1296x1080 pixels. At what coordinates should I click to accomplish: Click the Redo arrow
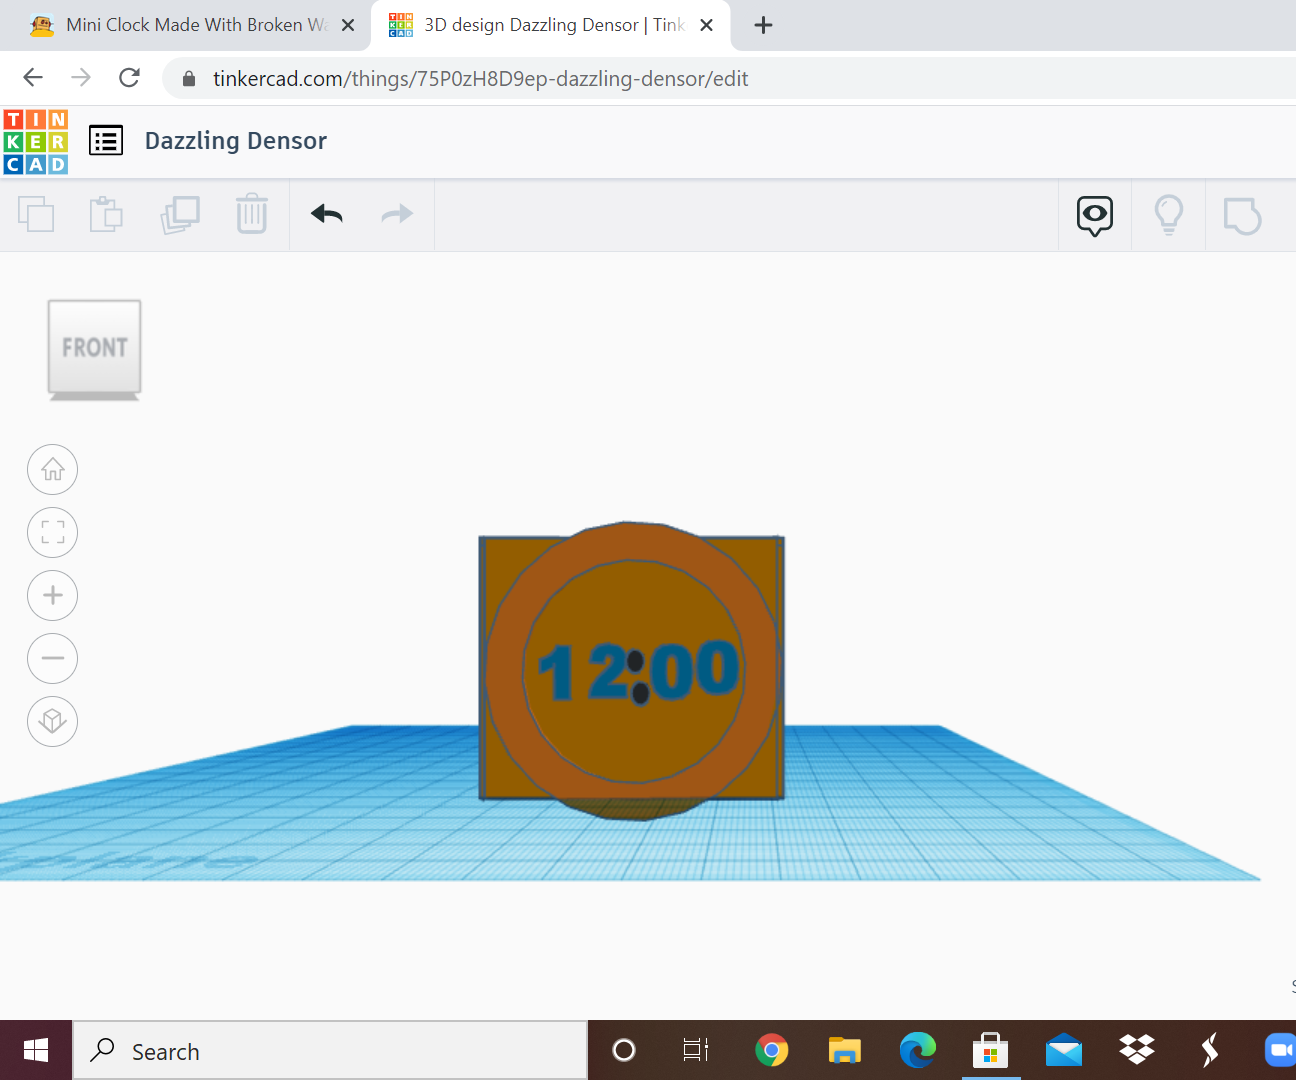(397, 214)
